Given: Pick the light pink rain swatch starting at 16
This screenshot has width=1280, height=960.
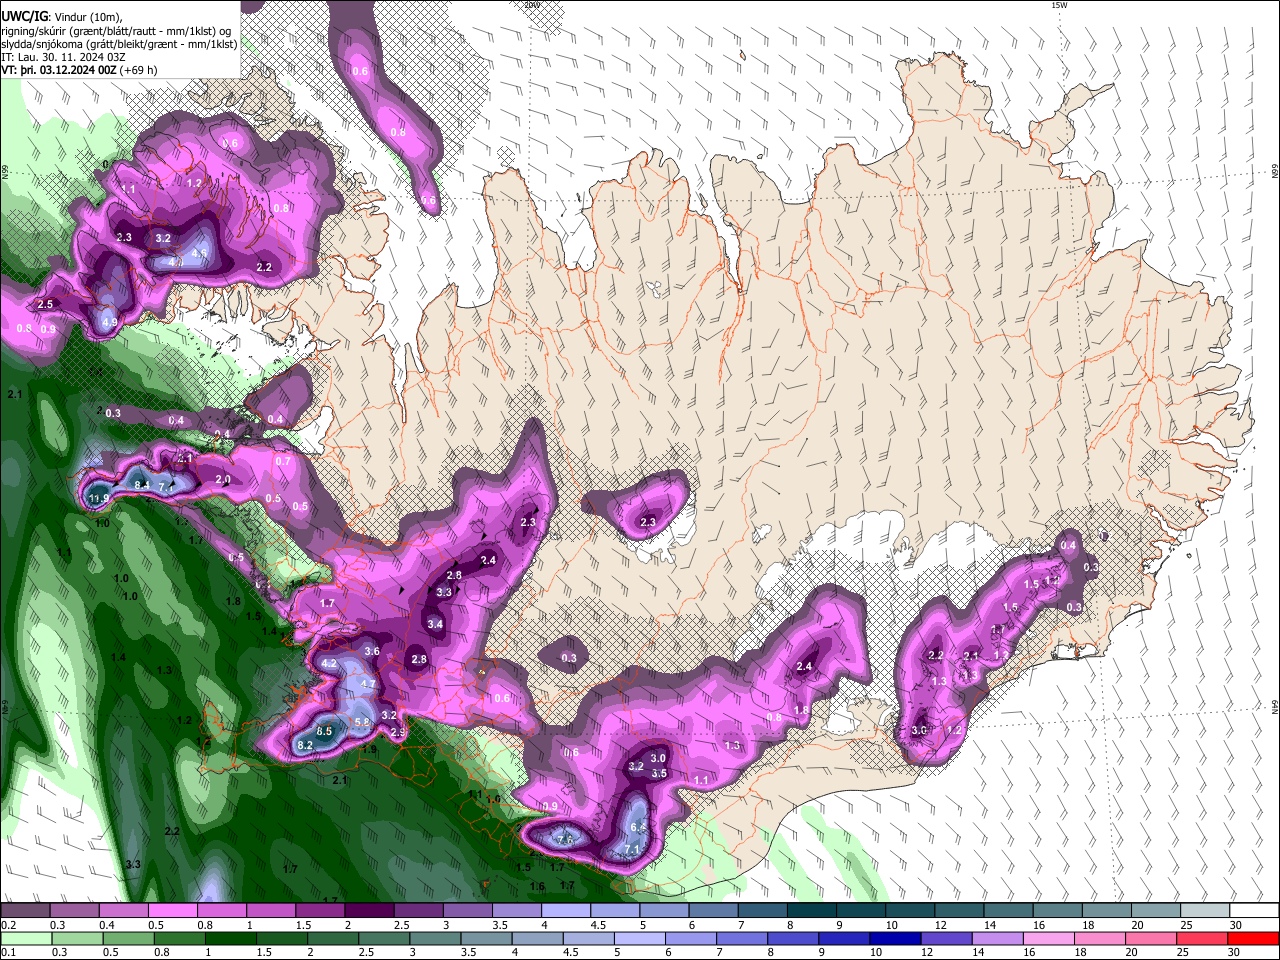Looking at the screenshot, I should tap(1048, 938).
